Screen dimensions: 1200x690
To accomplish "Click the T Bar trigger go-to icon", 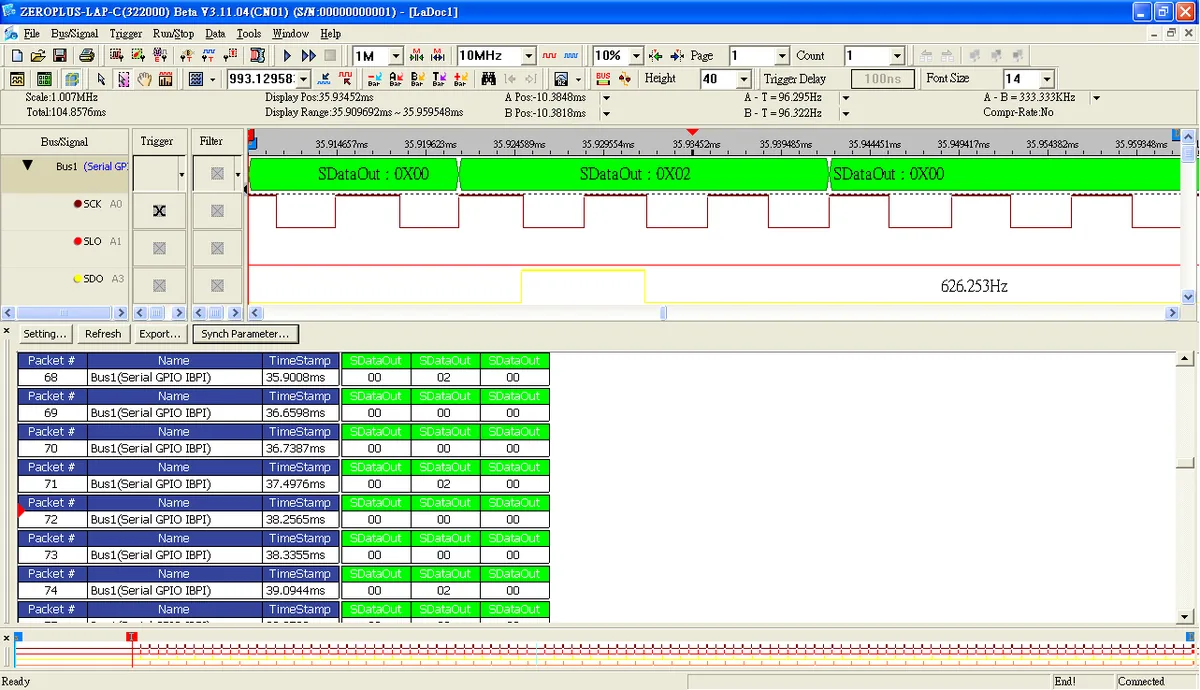I will [x=440, y=79].
